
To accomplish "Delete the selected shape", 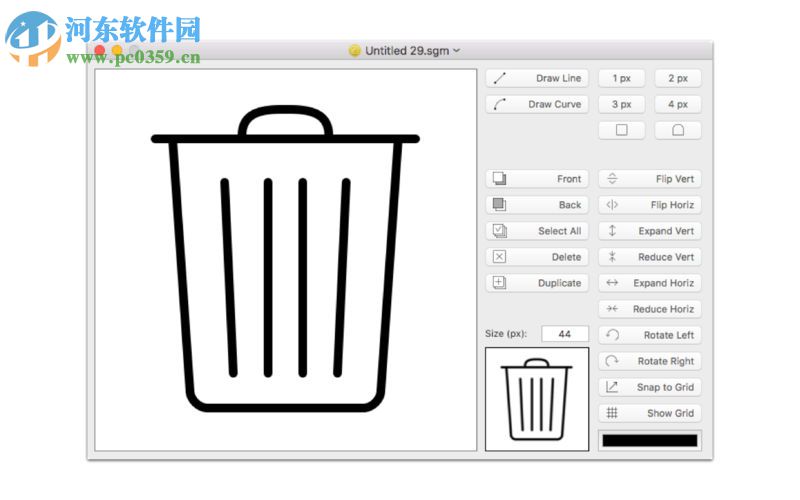I will click(537, 257).
